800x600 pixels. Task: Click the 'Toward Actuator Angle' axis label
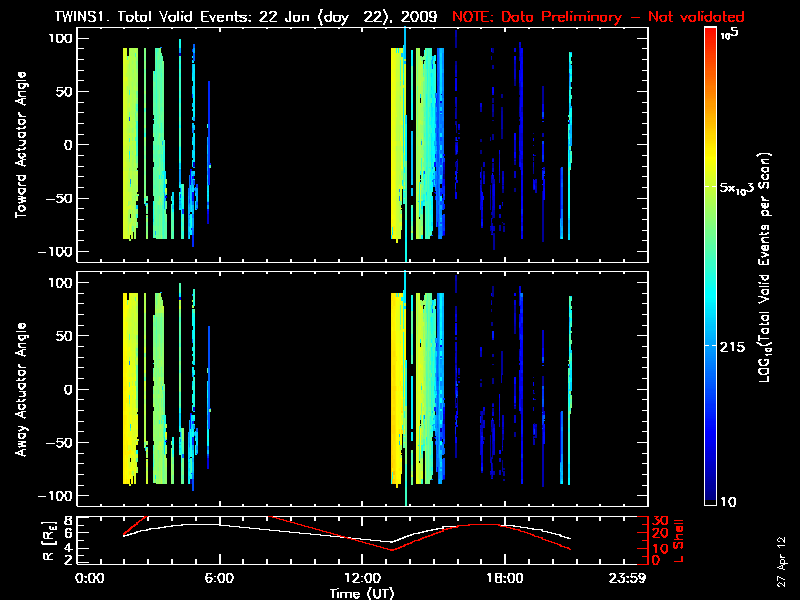[20, 146]
